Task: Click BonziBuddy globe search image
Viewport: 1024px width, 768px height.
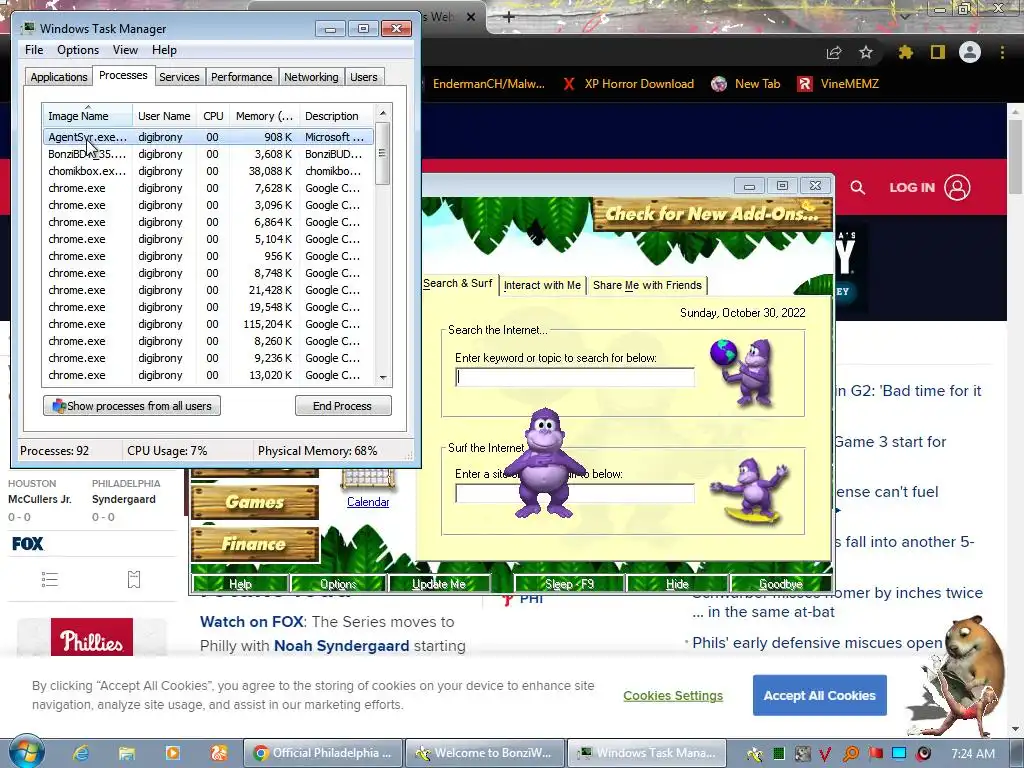Action: coord(744,372)
